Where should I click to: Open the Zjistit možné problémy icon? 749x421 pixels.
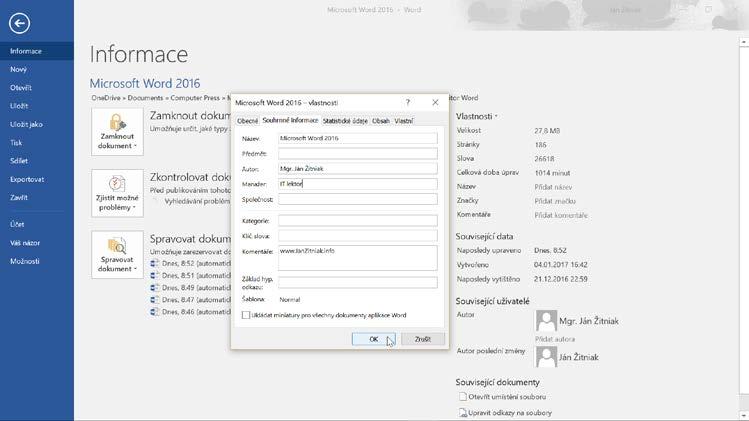117,184
